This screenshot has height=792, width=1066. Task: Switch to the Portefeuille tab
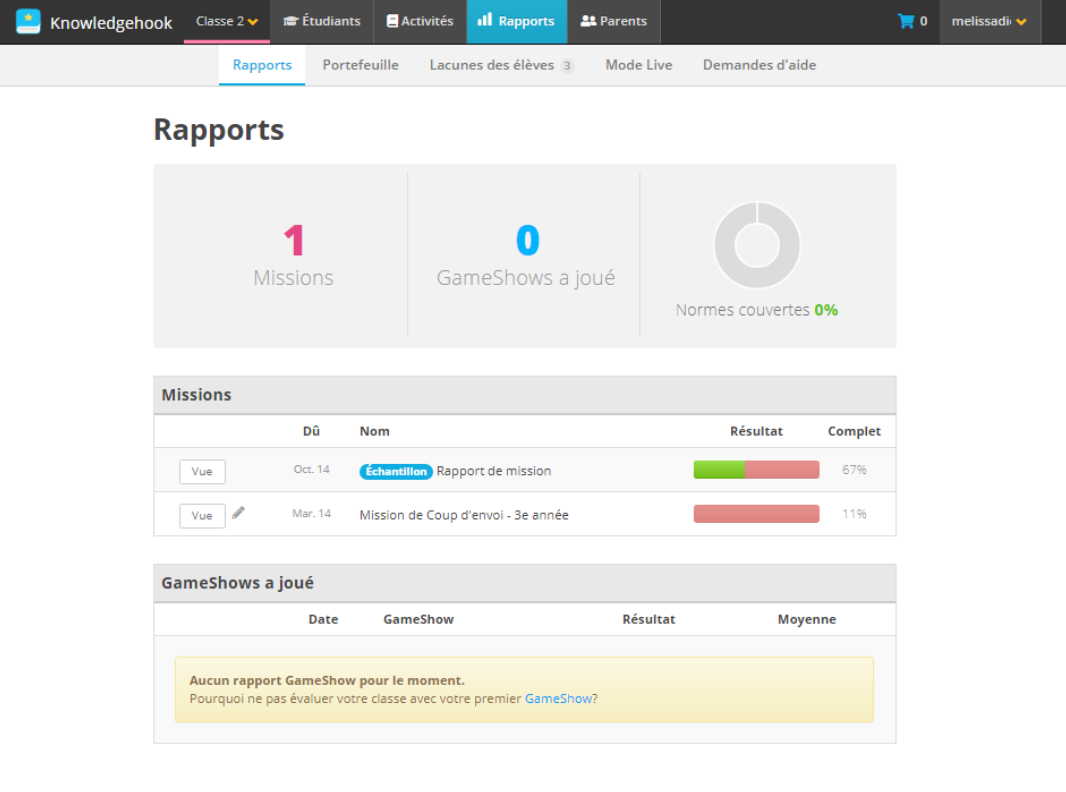[360, 65]
